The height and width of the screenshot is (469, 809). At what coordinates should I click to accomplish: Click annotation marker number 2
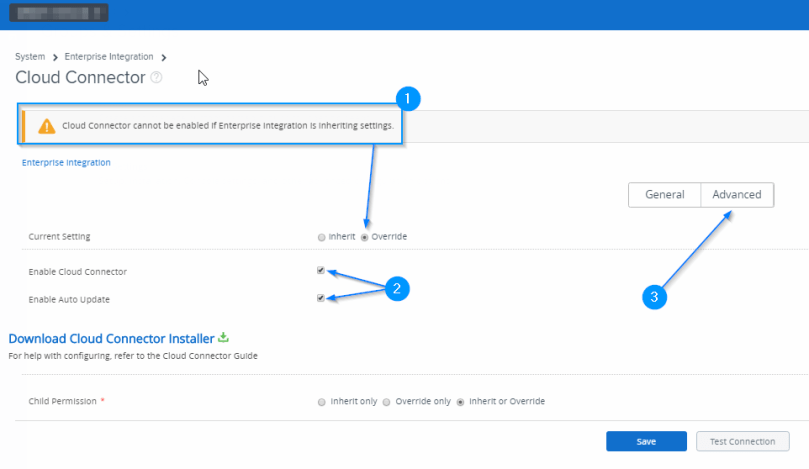397,288
